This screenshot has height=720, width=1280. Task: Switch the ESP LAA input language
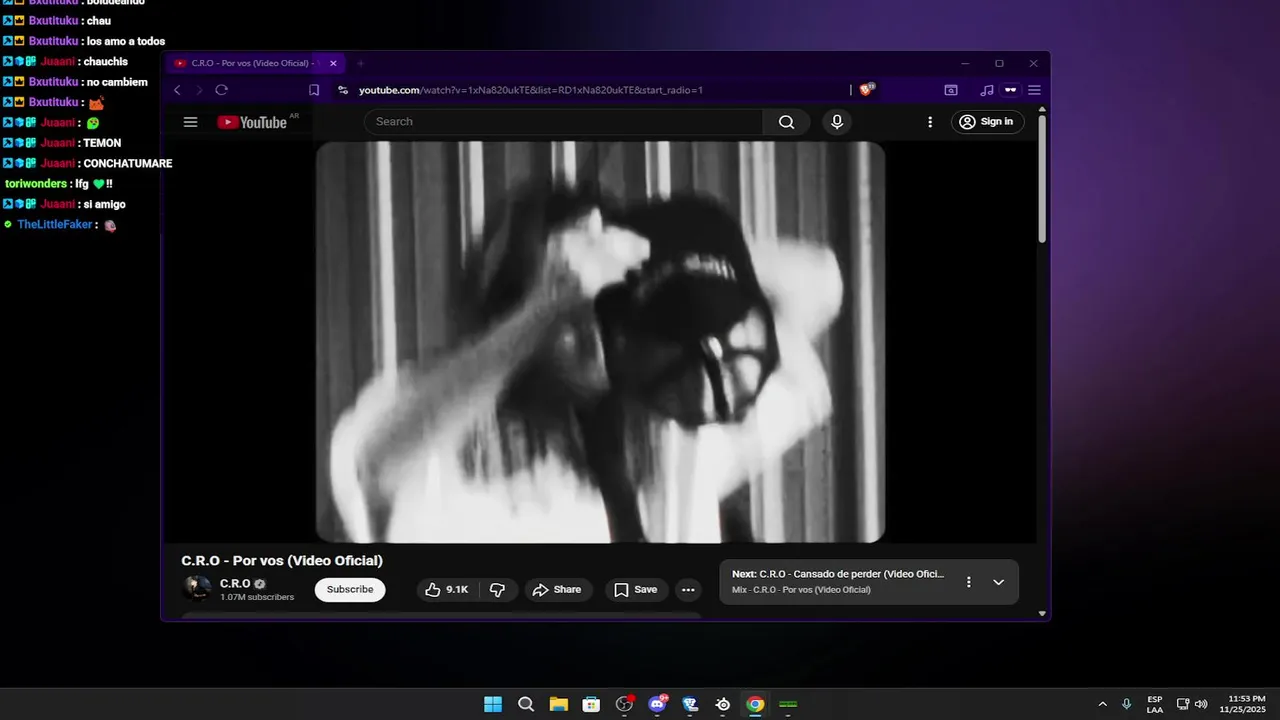click(x=1155, y=704)
